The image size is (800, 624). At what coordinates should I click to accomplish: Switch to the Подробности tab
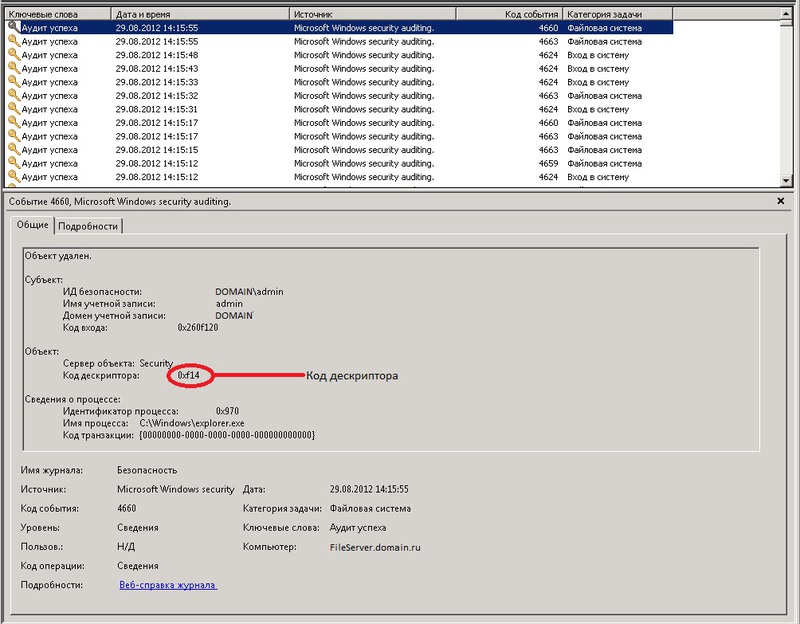(x=88, y=226)
